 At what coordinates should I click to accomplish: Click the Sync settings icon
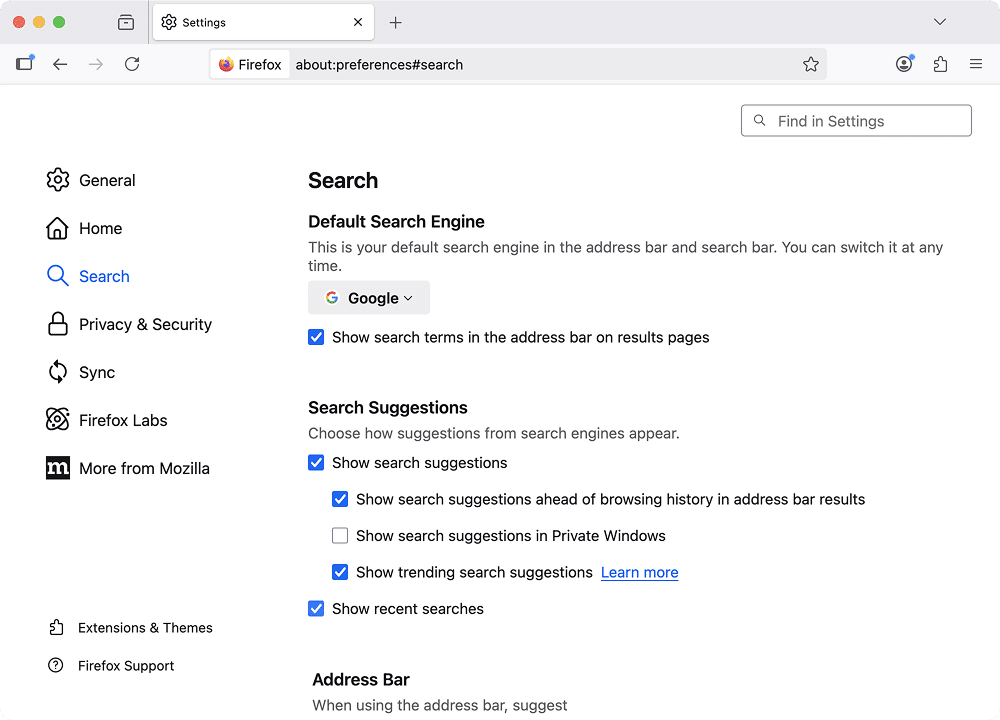(x=57, y=372)
